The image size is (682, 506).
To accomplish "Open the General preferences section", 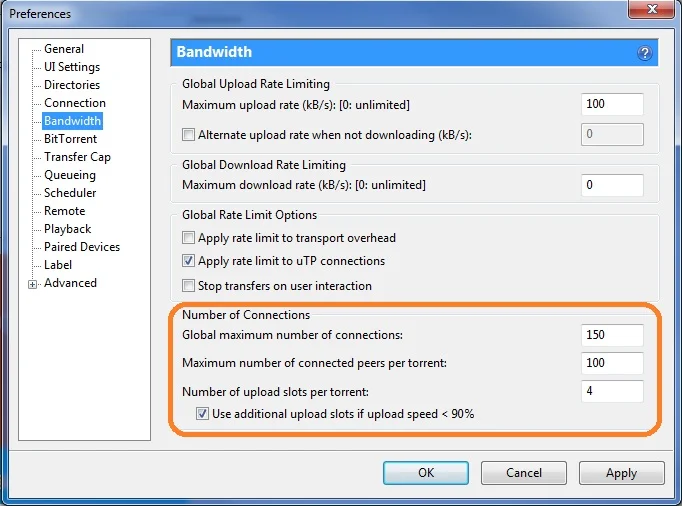I will pyautogui.click(x=64, y=49).
